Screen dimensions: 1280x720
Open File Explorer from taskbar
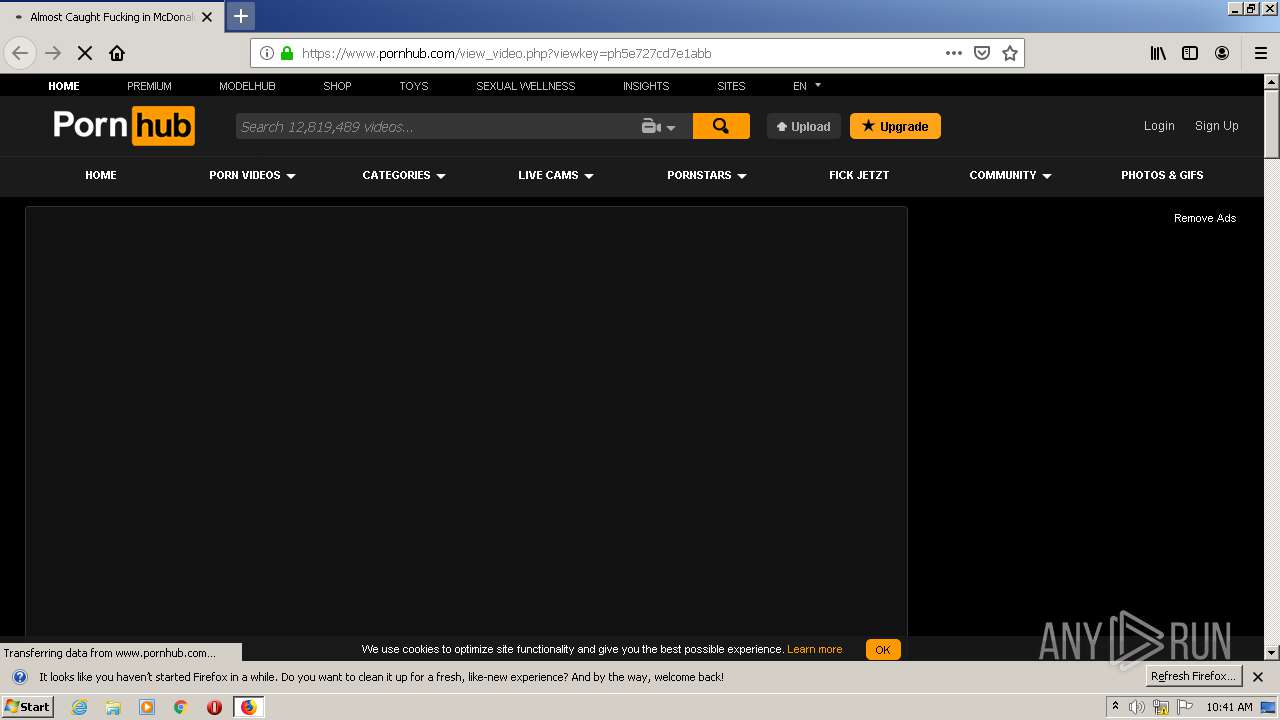tap(113, 707)
